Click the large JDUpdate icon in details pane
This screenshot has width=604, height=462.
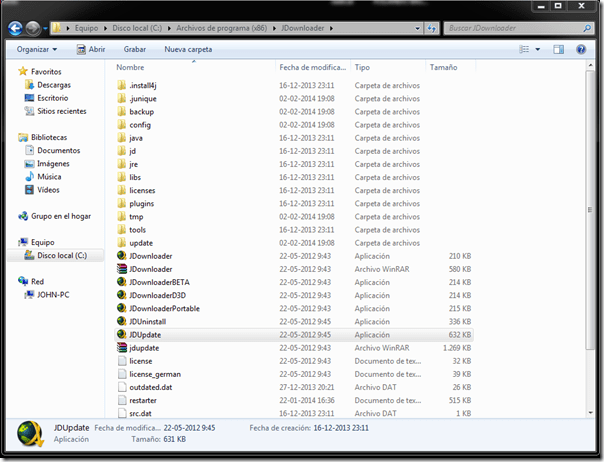pyautogui.click(x=30, y=434)
